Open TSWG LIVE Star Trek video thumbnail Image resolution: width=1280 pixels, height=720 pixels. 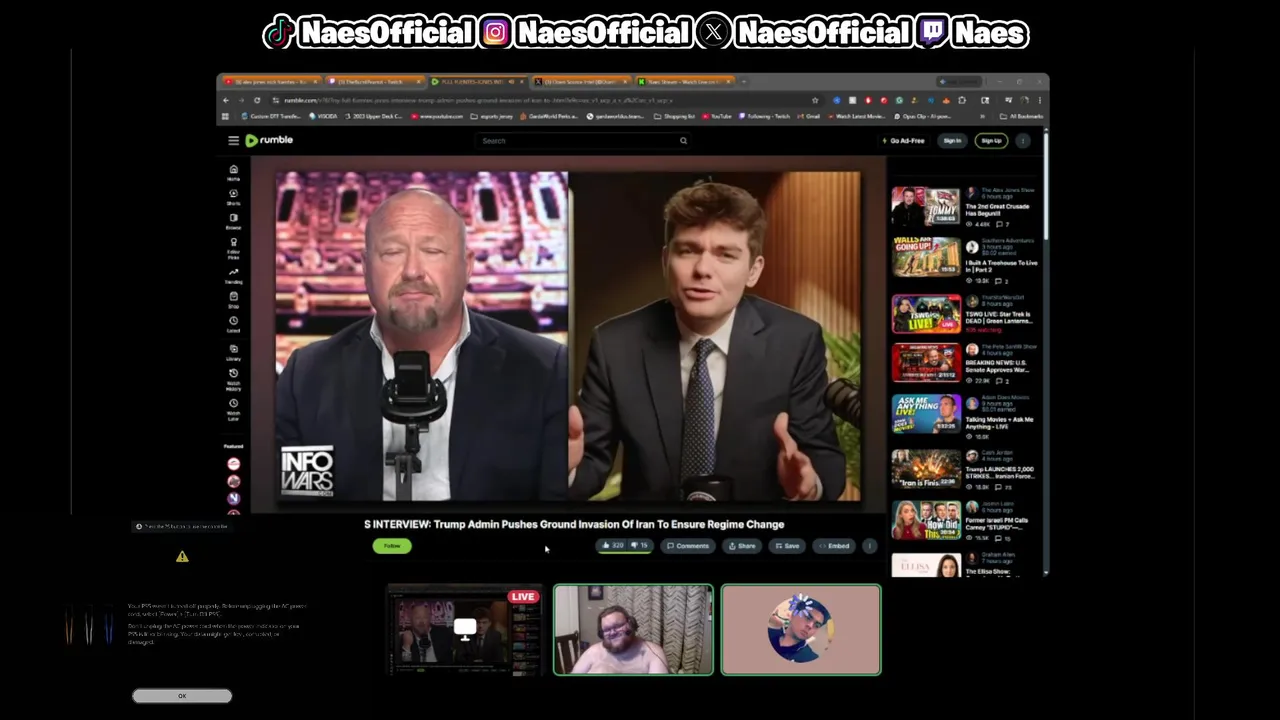click(x=926, y=314)
